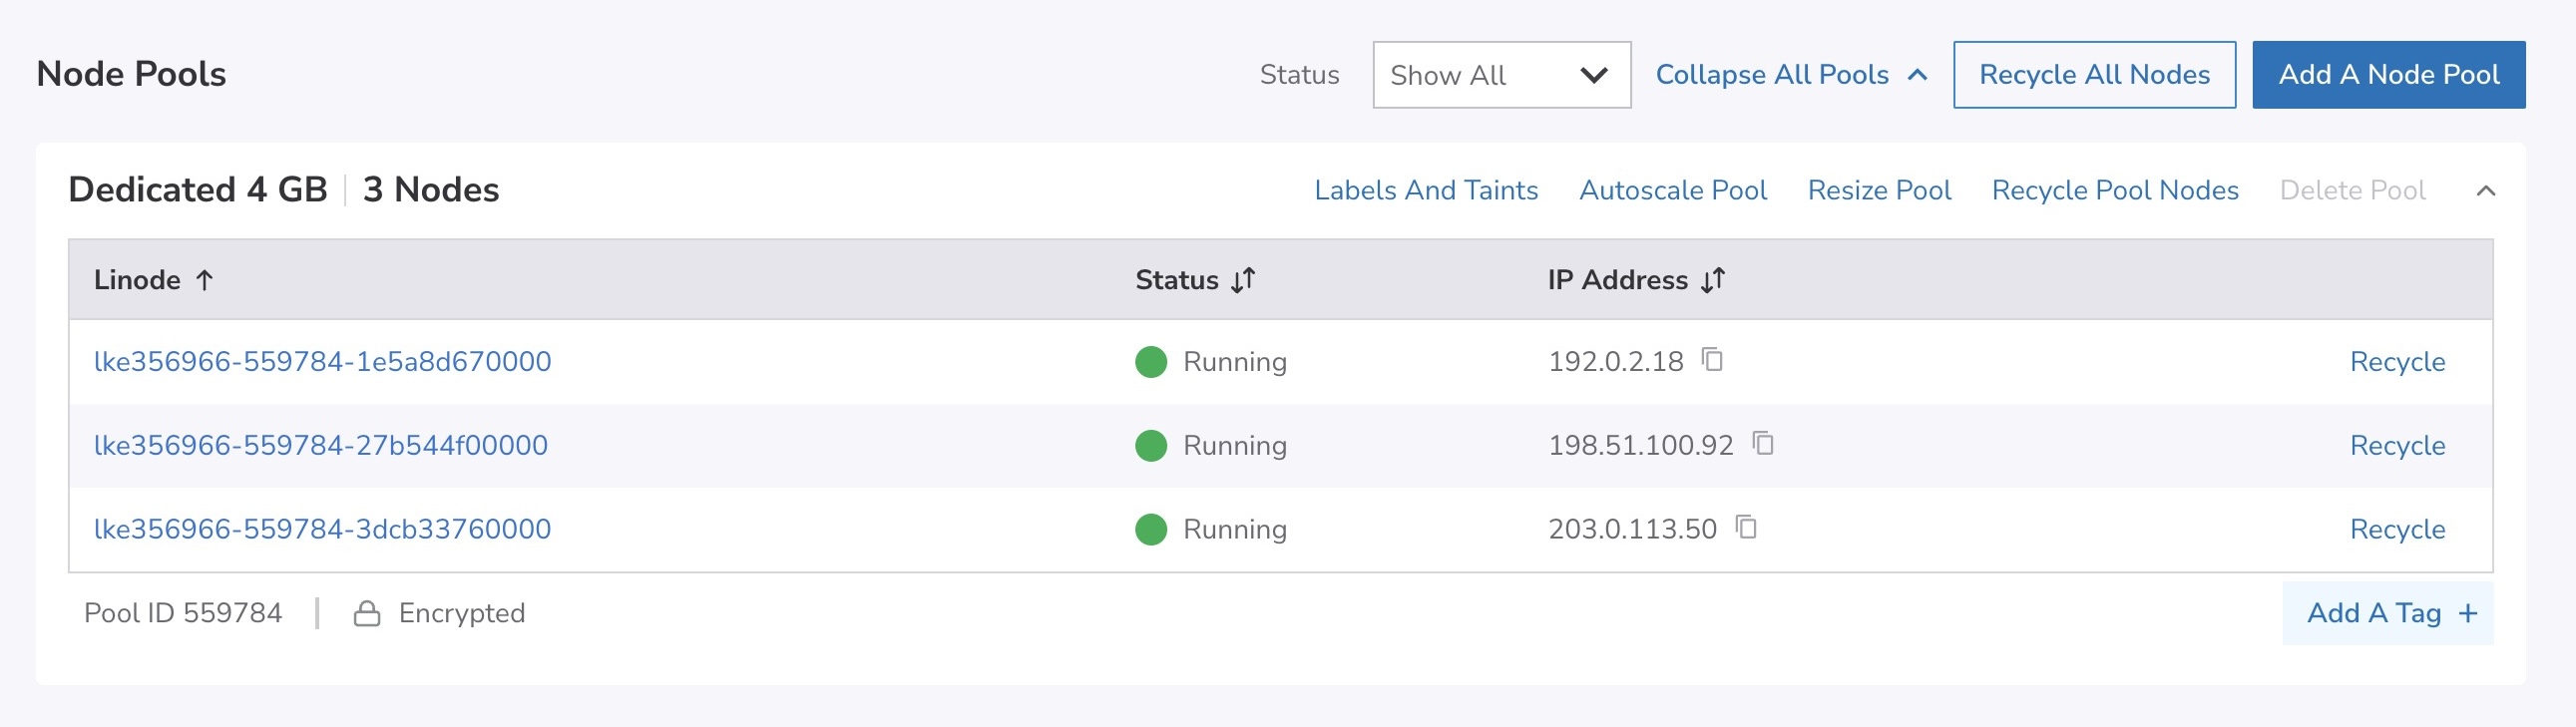Add A Node Pool

coord(2387,75)
